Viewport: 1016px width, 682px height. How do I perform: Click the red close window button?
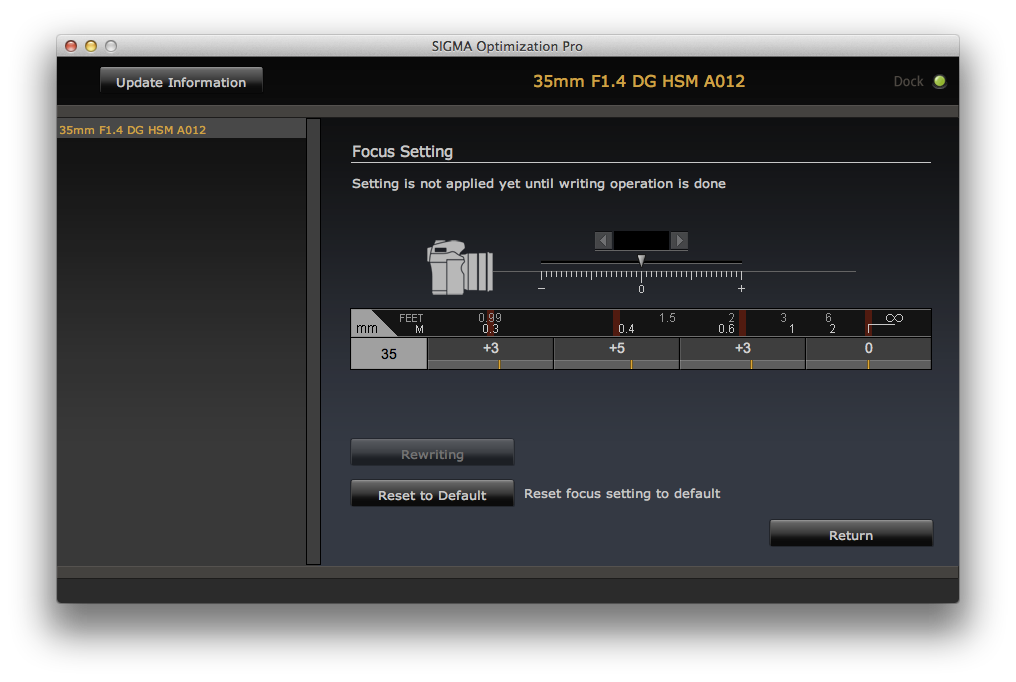[x=71, y=46]
